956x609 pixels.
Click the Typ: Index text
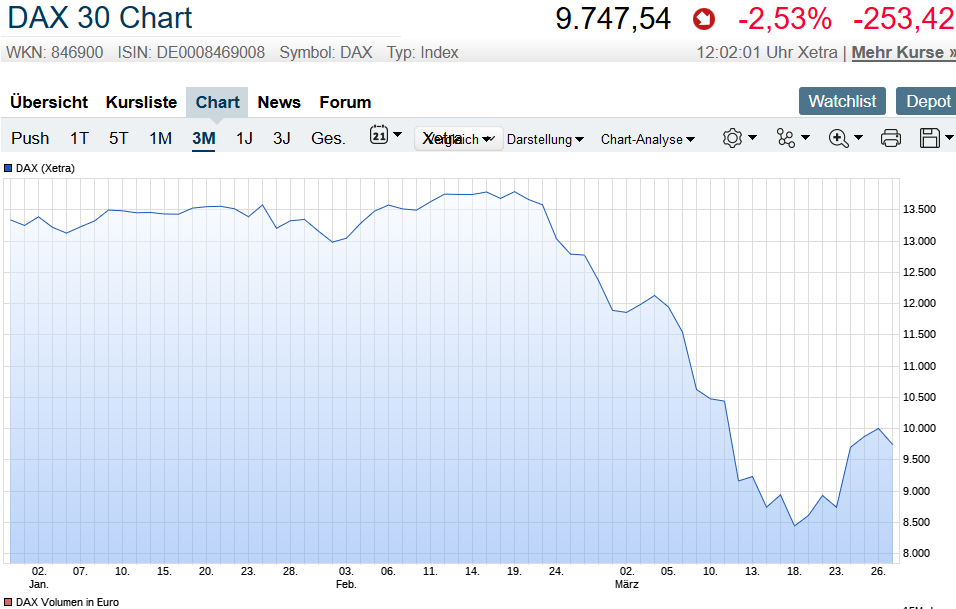423,52
